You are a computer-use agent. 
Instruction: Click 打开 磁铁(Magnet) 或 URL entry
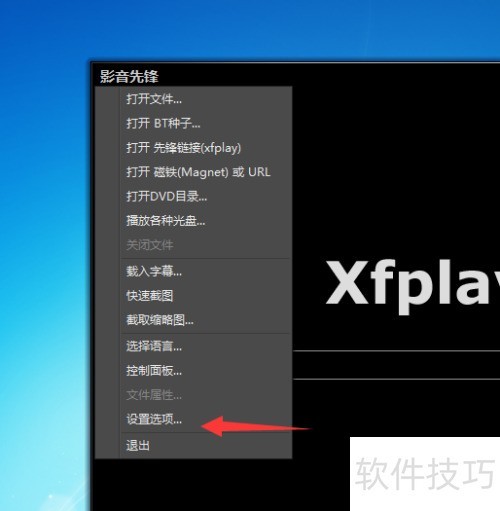[x=194, y=172]
